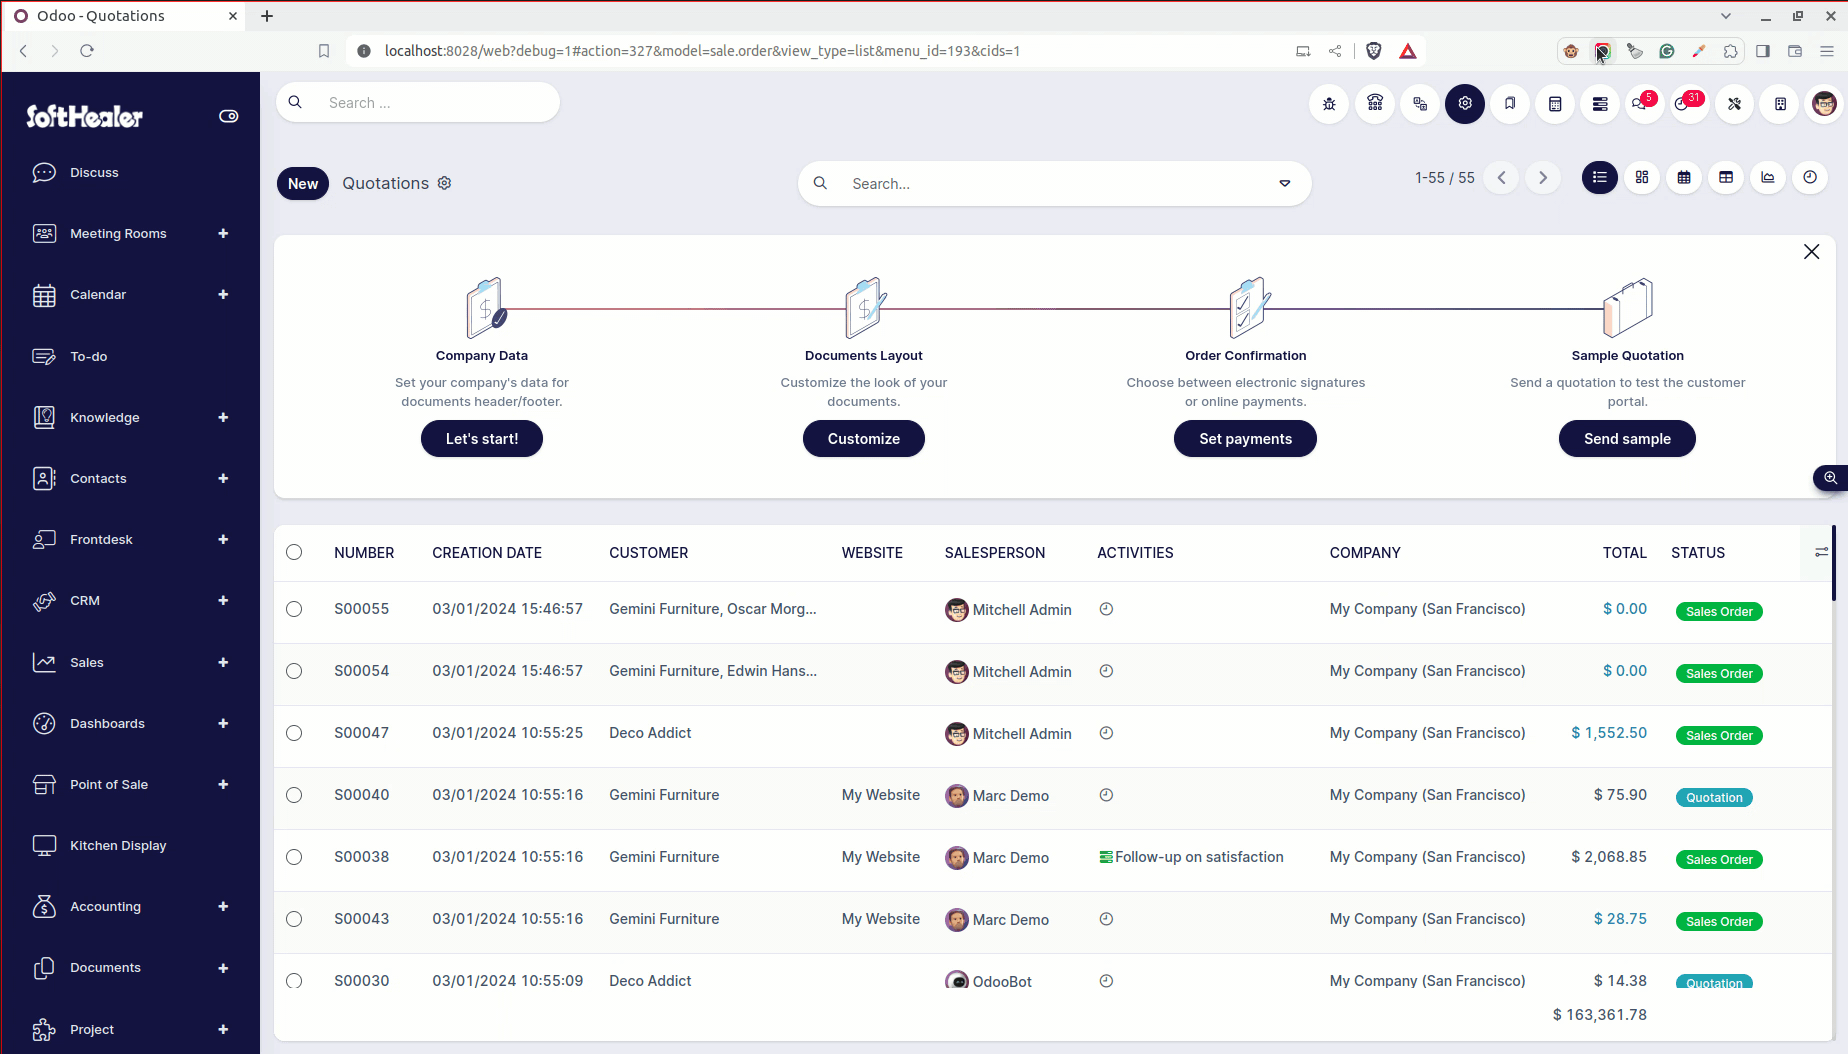Click the Customize button
This screenshot has height=1054, width=1848.
point(864,438)
